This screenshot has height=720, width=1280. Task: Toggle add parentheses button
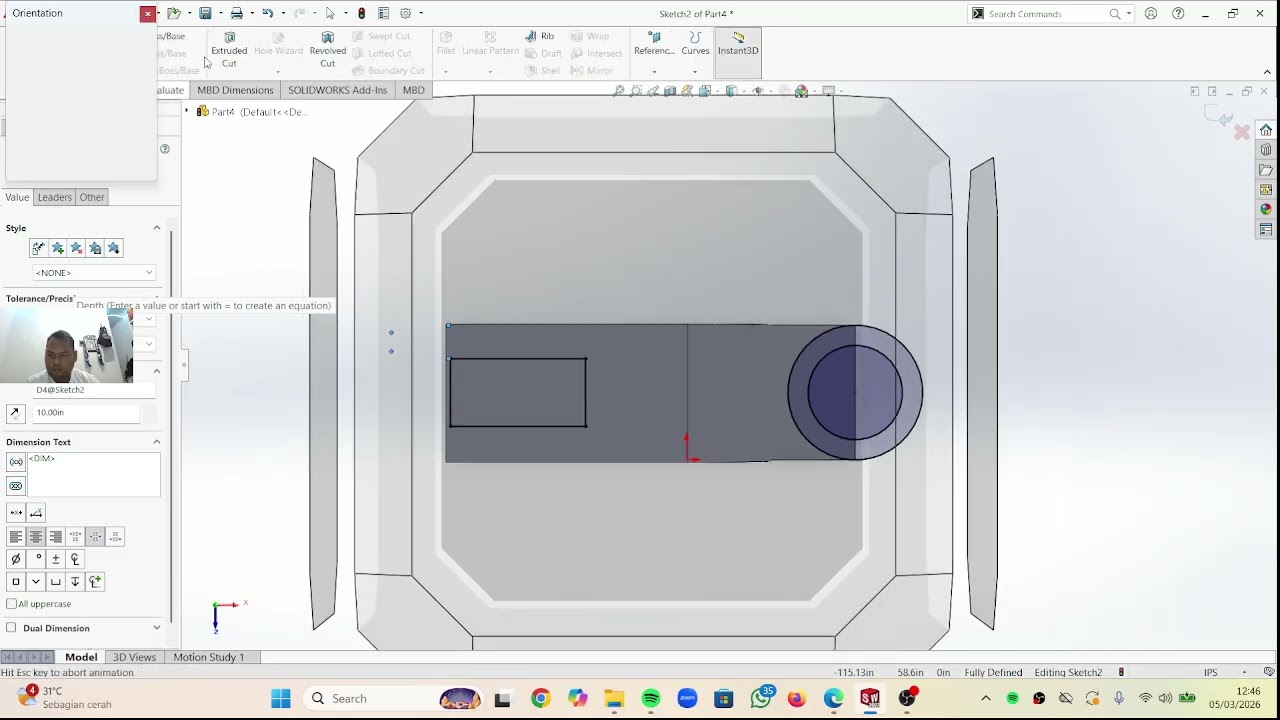point(15,462)
